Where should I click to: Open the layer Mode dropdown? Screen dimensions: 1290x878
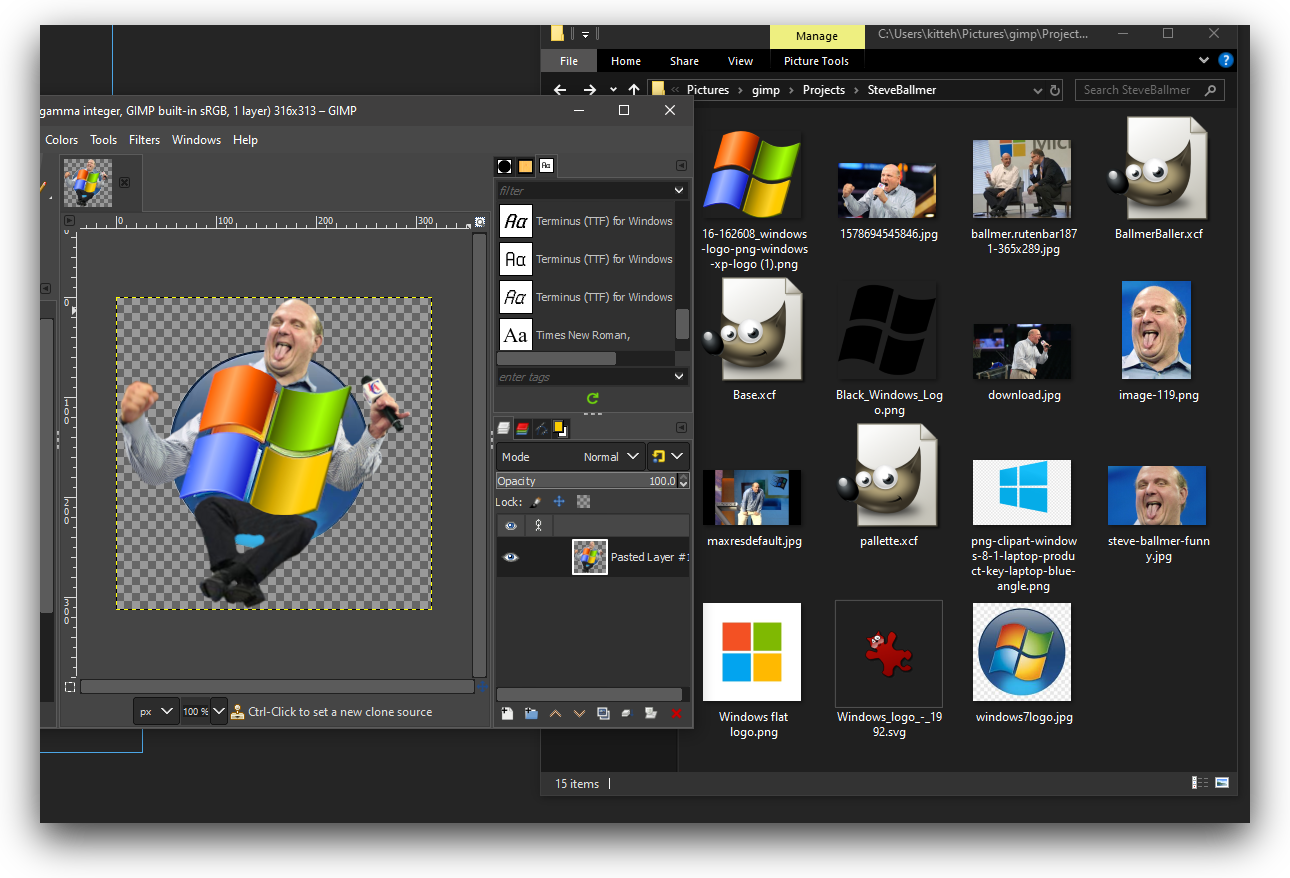tap(570, 456)
